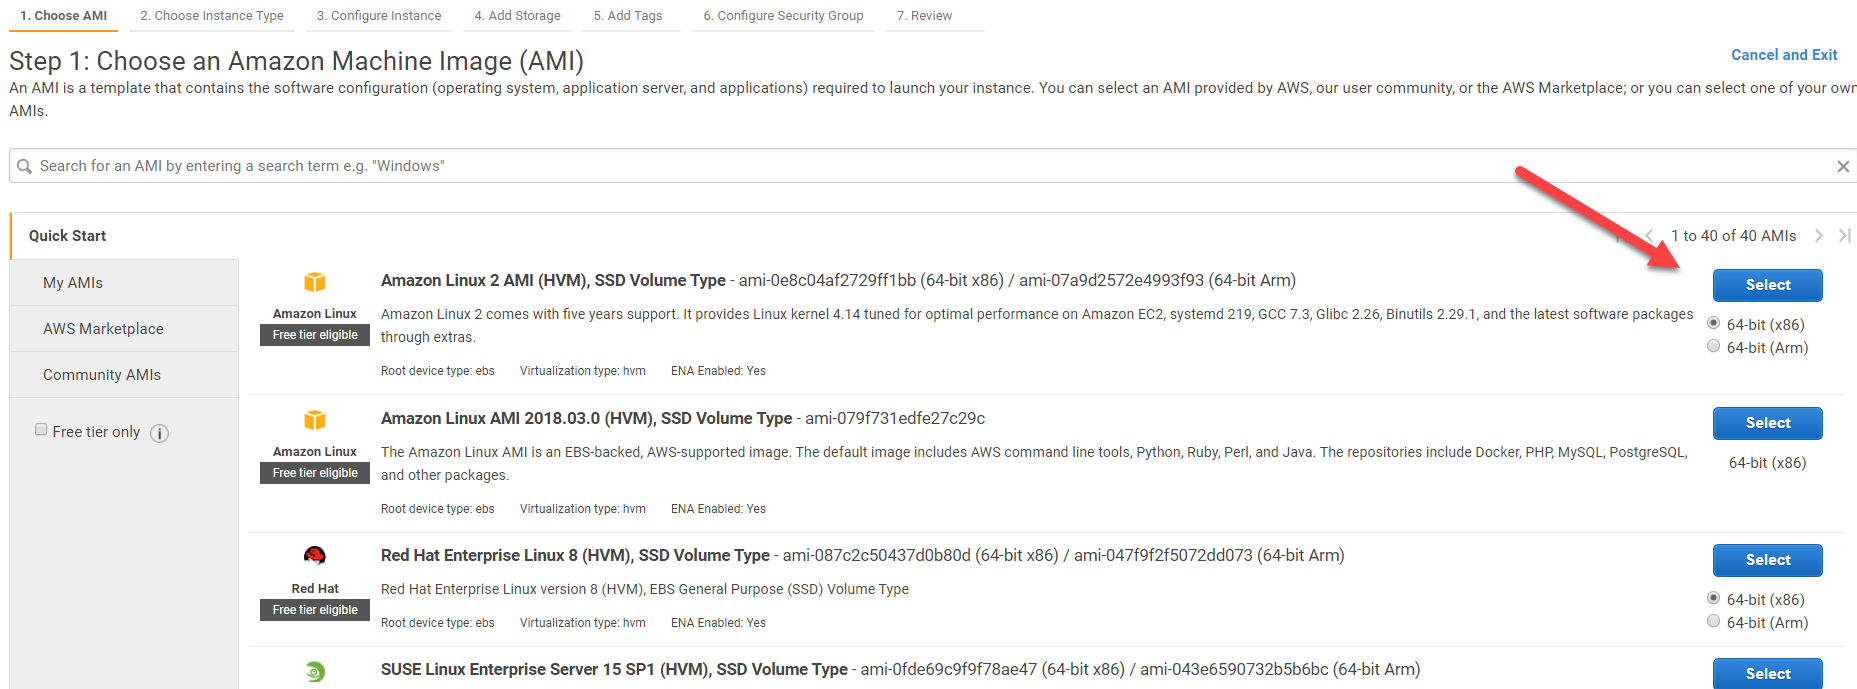Switch to 3. Configure Instance tab
Screen dimensions: 1857x689
point(379,16)
